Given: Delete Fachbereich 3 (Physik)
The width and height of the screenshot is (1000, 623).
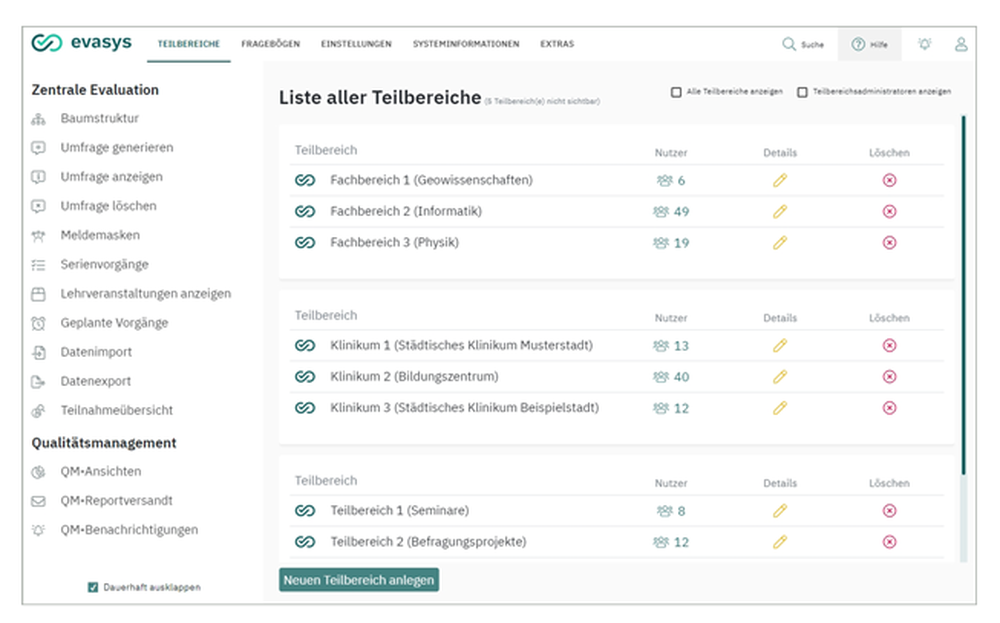Looking at the screenshot, I should click(889, 243).
